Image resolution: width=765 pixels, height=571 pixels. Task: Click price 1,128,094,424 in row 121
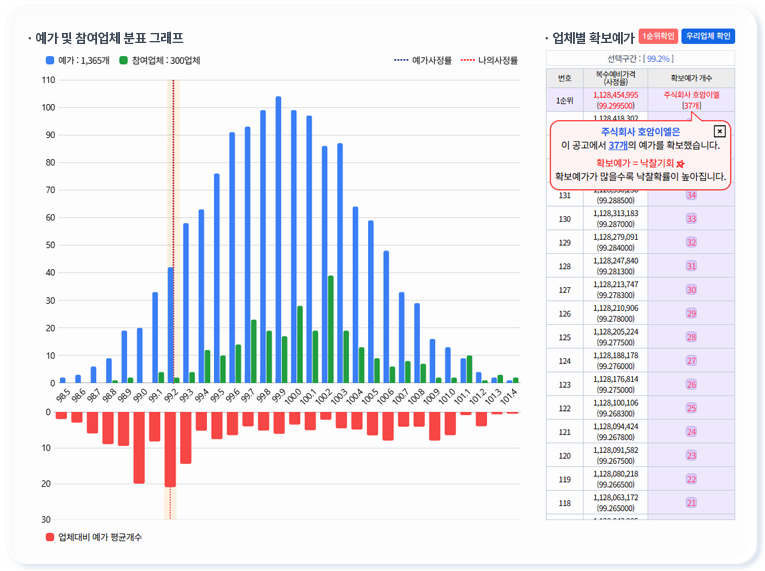615,427
